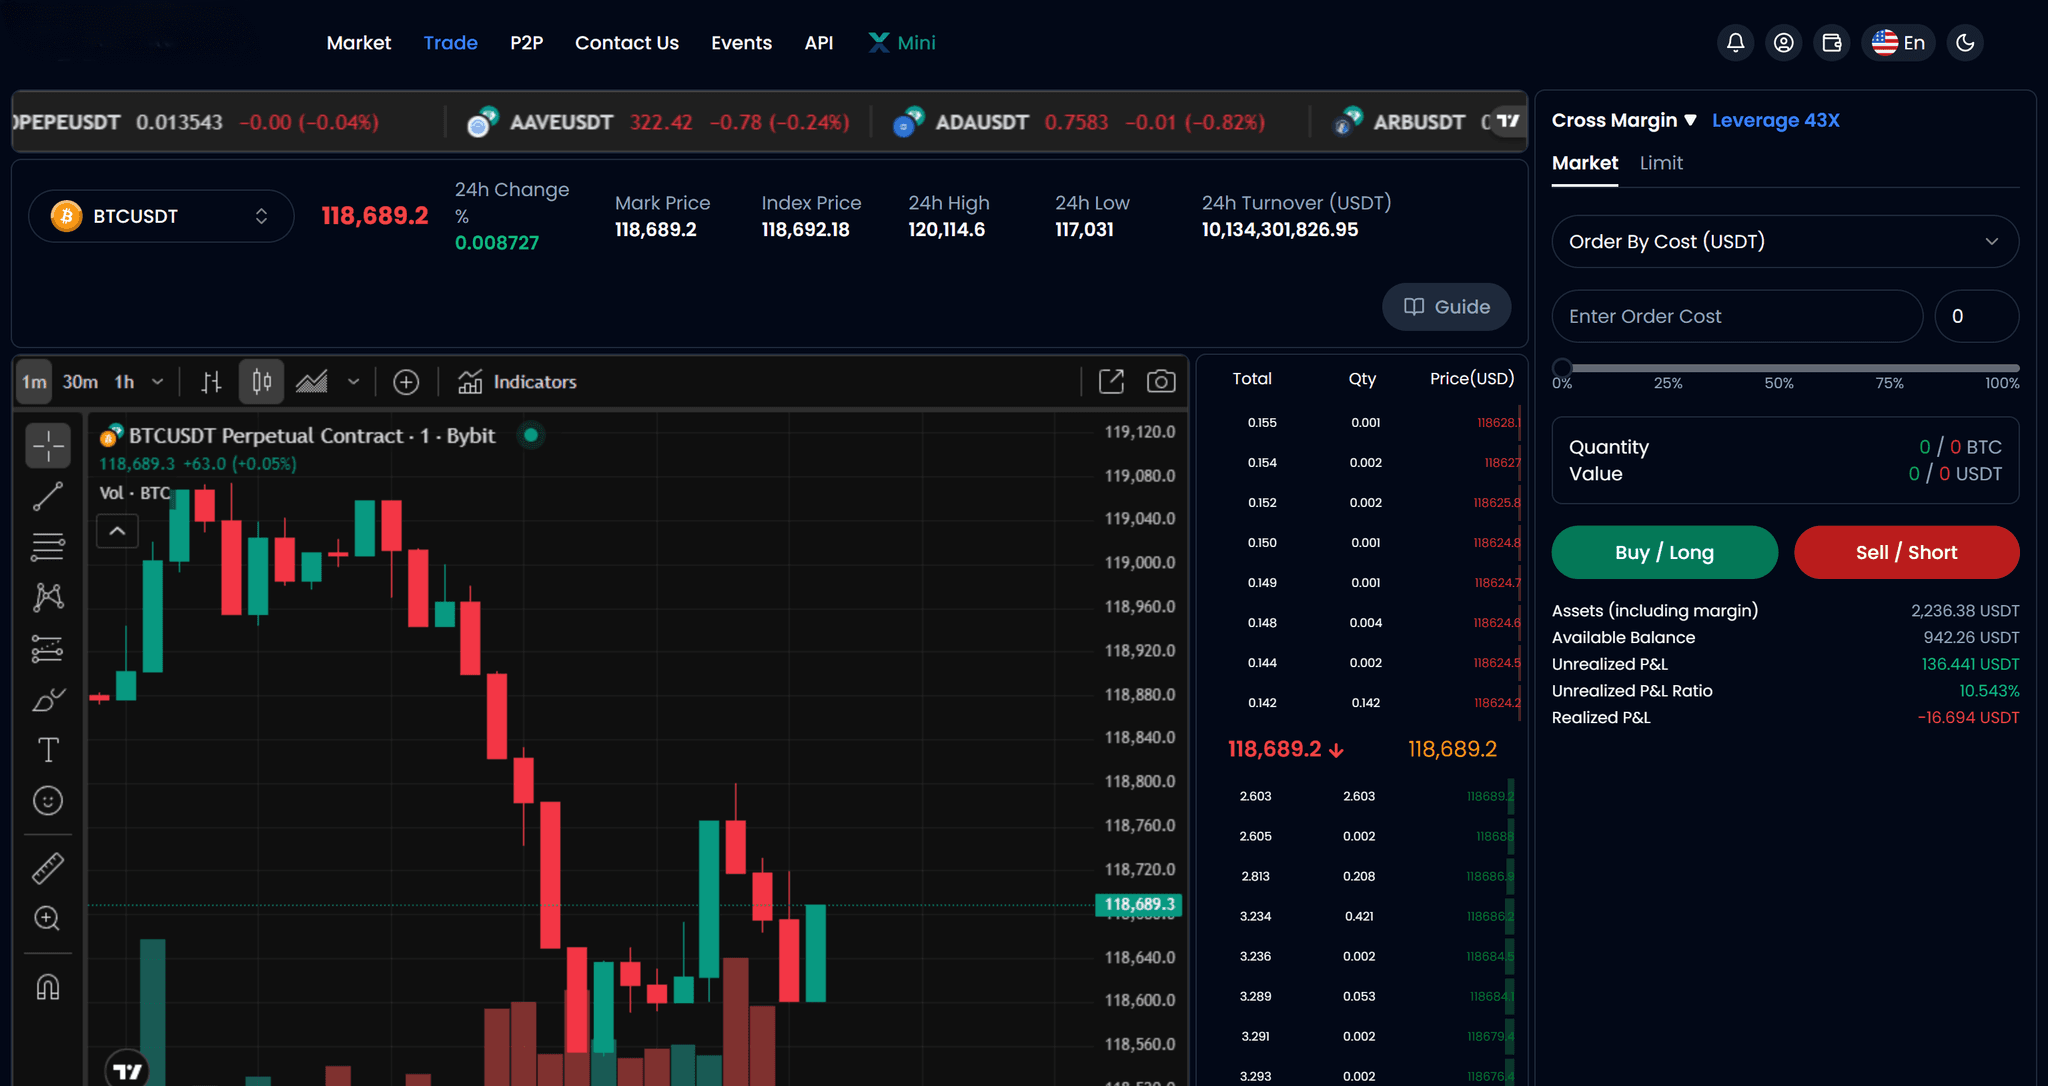The width and height of the screenshot is (2048, 1086).
Task: Collapse the chart legend with chevron
Action: point(117,531)
